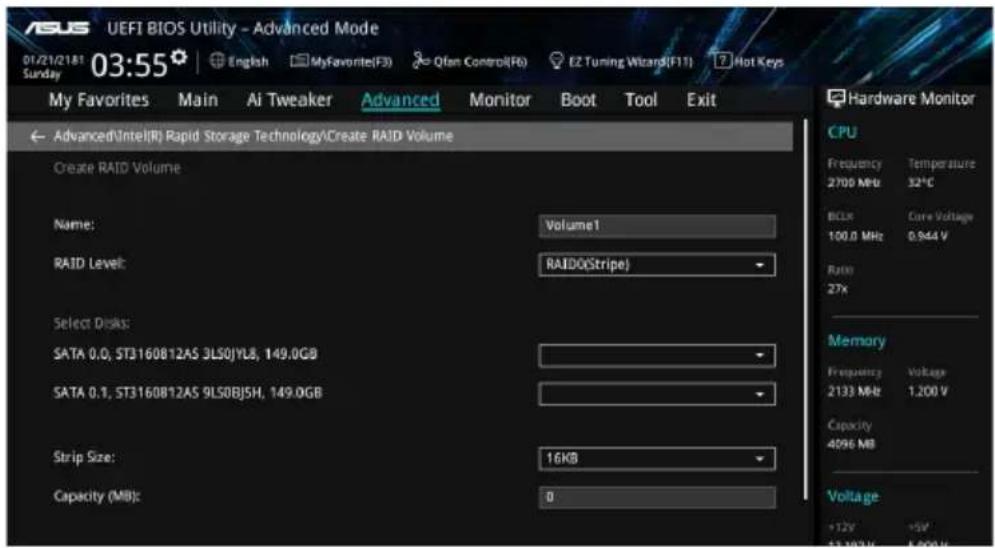
Task: Click the breadcrumb path Create RAID Volume
Action: pyautogui.click(x=253, y=136)
